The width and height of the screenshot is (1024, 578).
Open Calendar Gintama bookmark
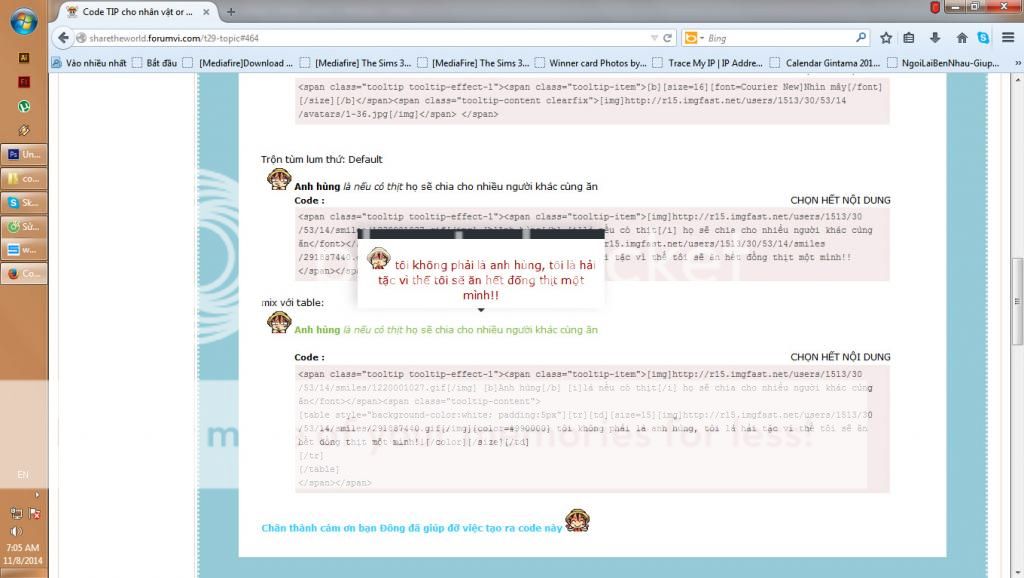[x=825, y=63]
